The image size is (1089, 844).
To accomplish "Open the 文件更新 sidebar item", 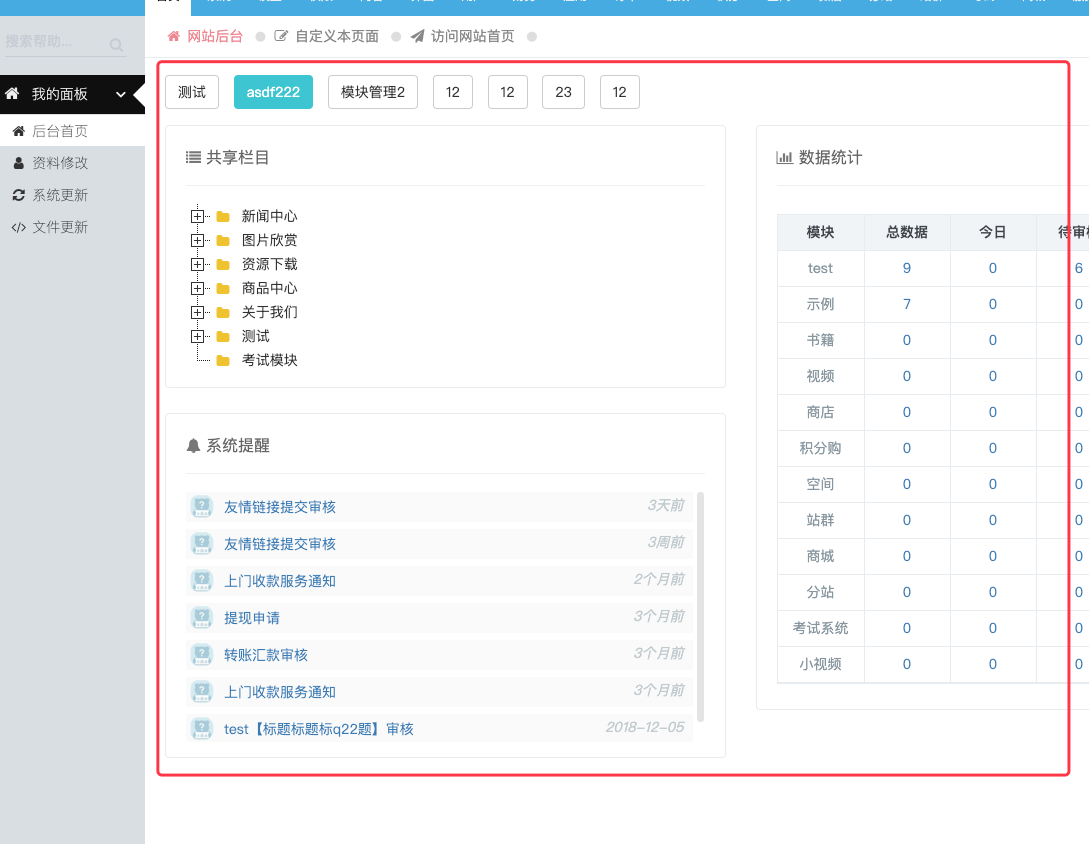I will point(72,227).
